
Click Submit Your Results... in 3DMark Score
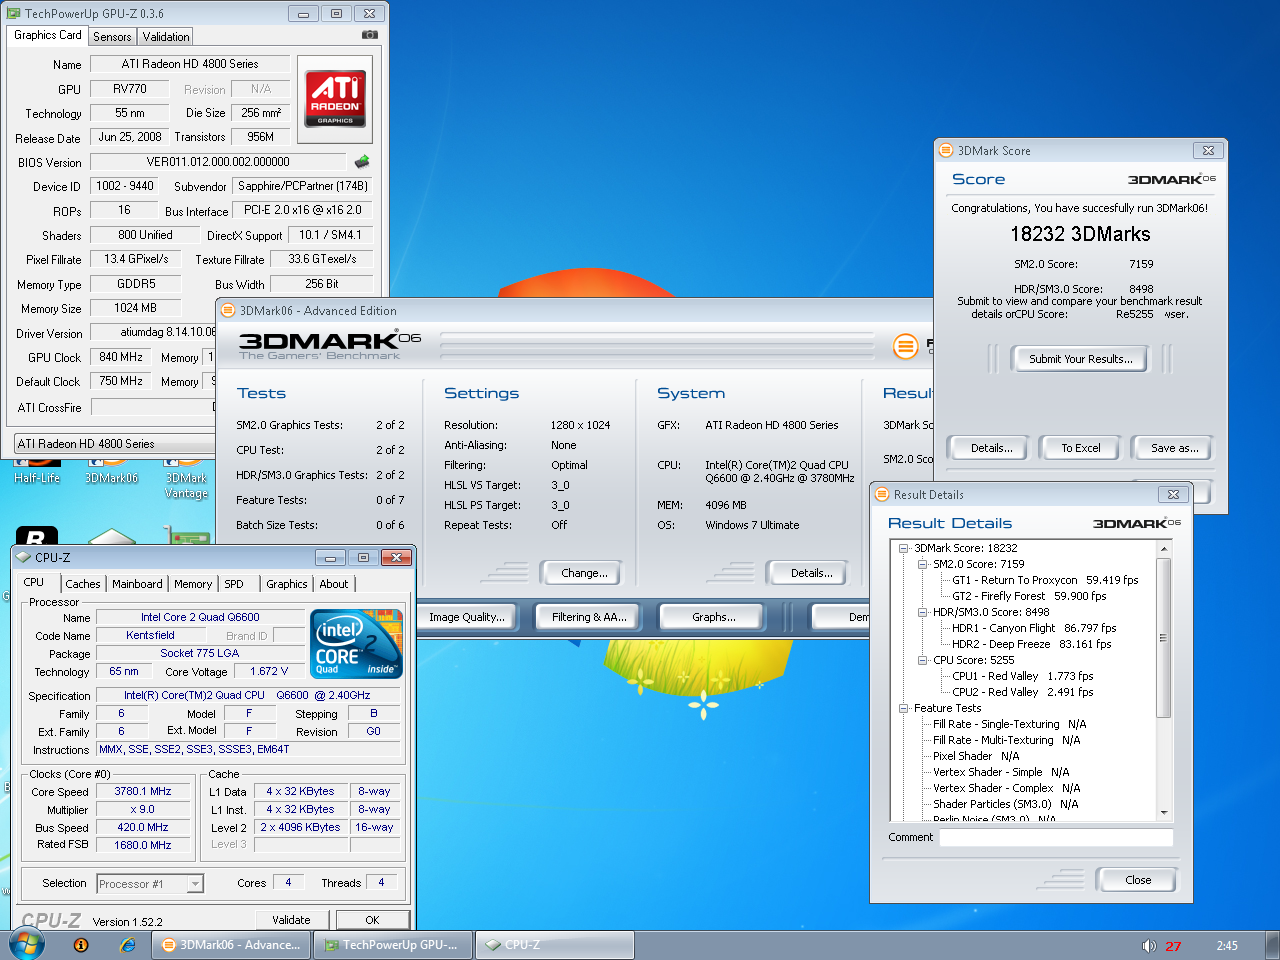pos(1081,359)
